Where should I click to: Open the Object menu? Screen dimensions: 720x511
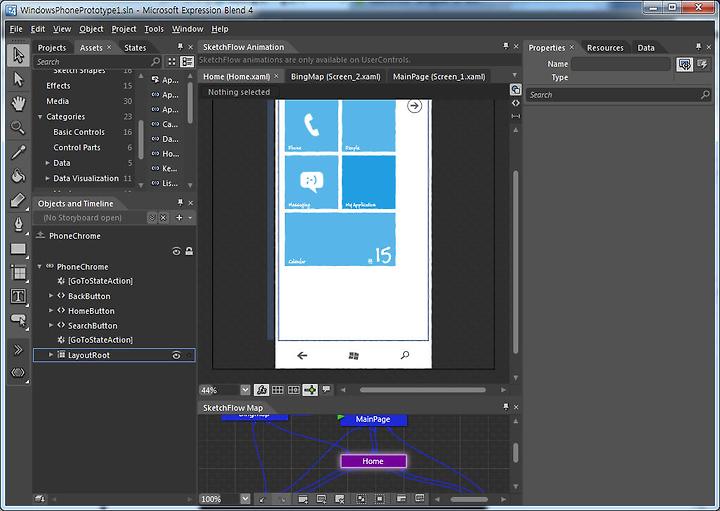91,29
